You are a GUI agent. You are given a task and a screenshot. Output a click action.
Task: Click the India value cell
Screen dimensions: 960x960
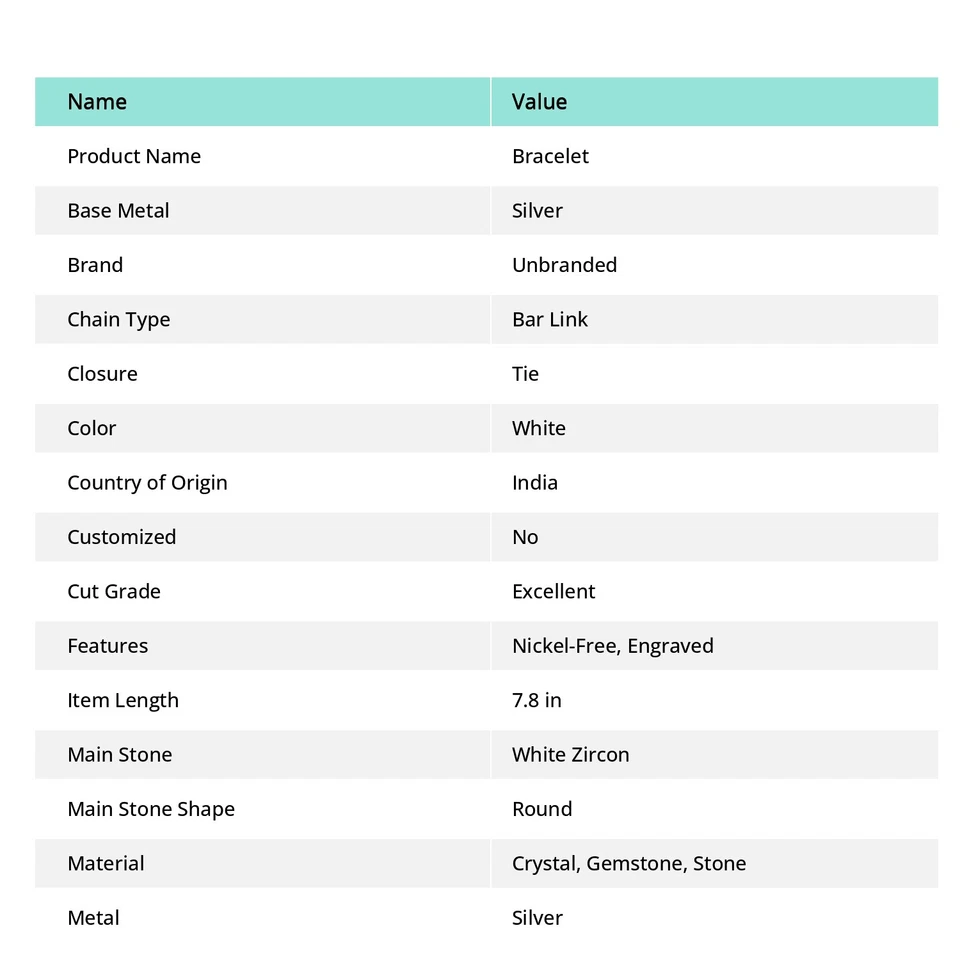point(535,483)
